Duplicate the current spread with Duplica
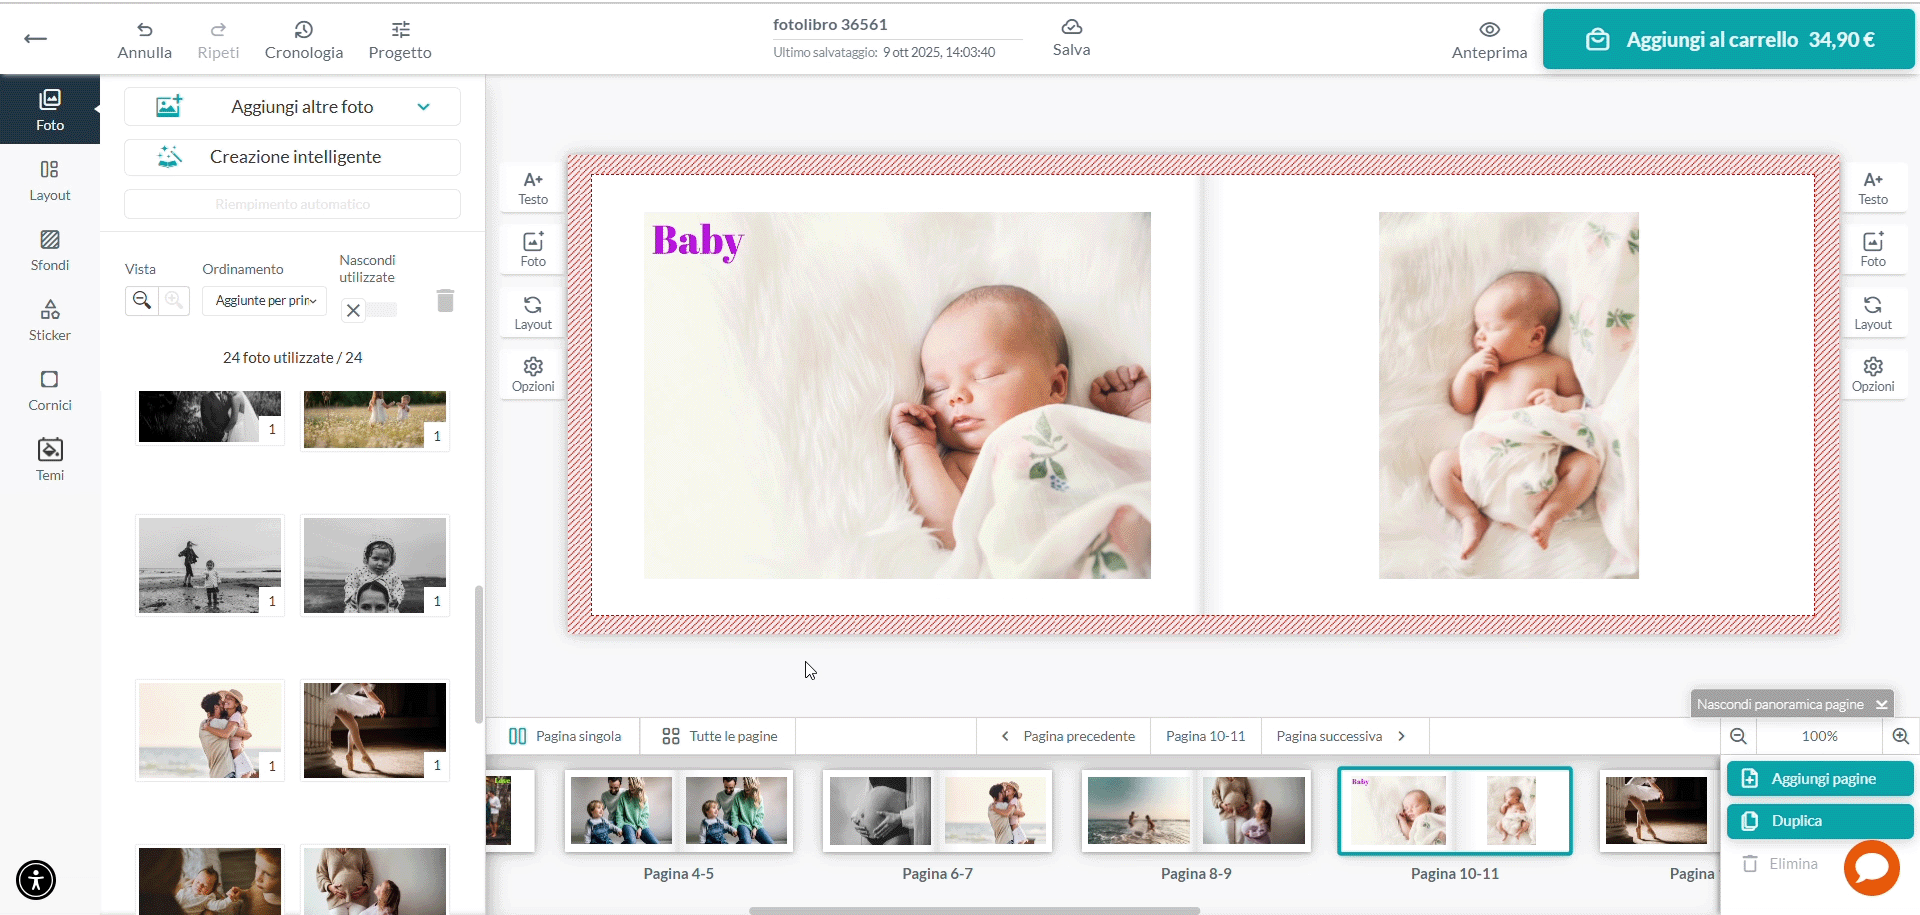 pos(1820,821)
